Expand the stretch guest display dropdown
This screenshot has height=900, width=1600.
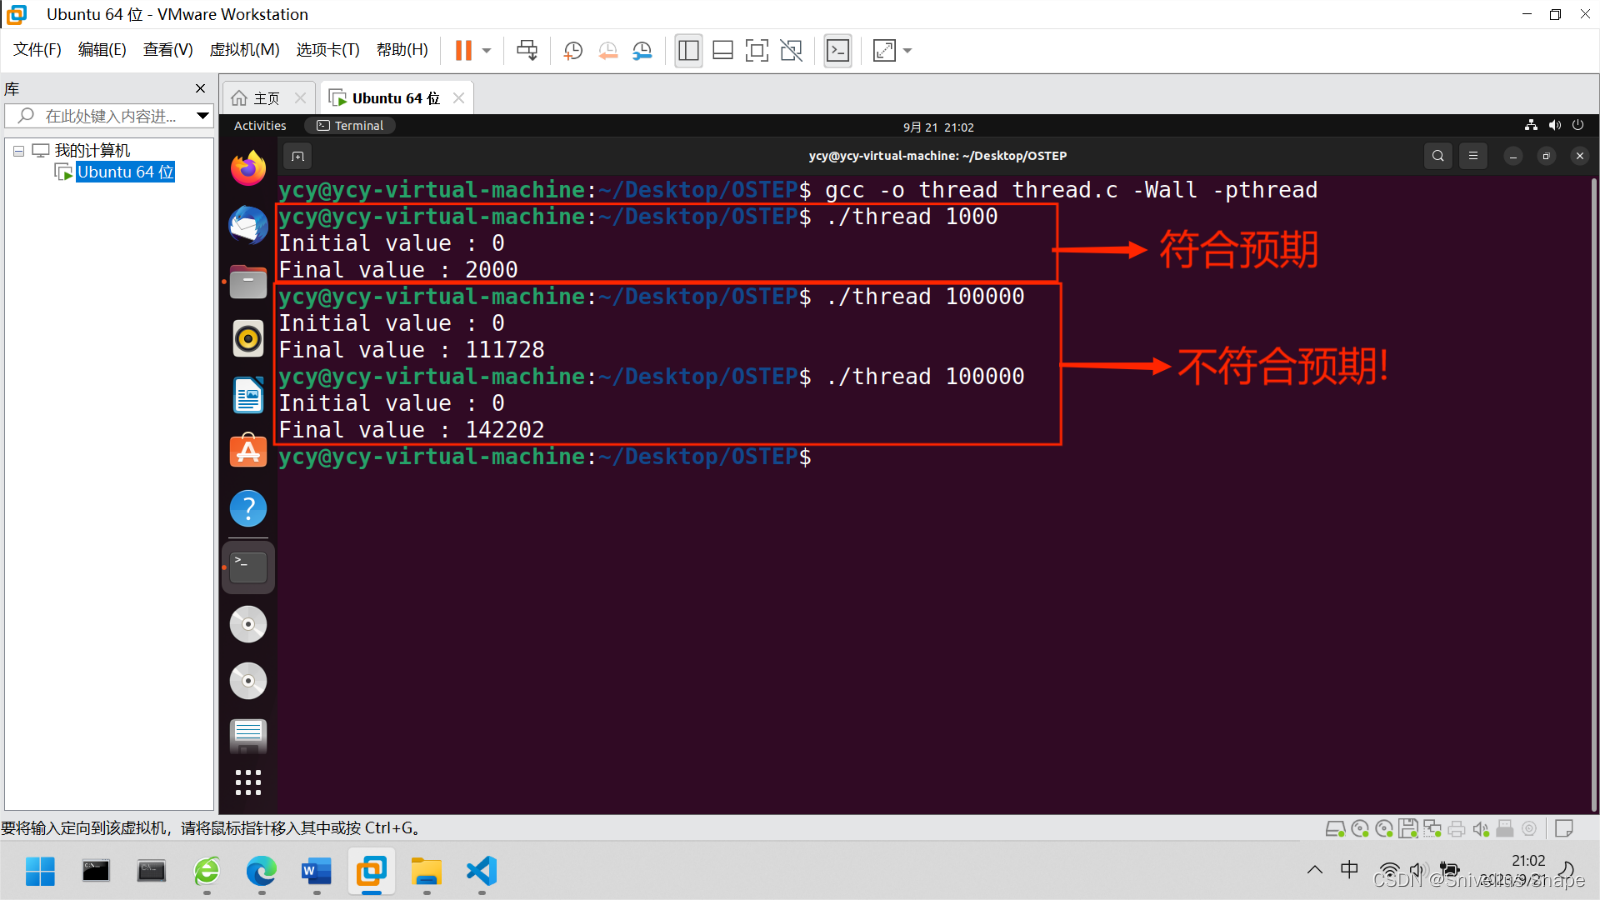click(905, 50)
